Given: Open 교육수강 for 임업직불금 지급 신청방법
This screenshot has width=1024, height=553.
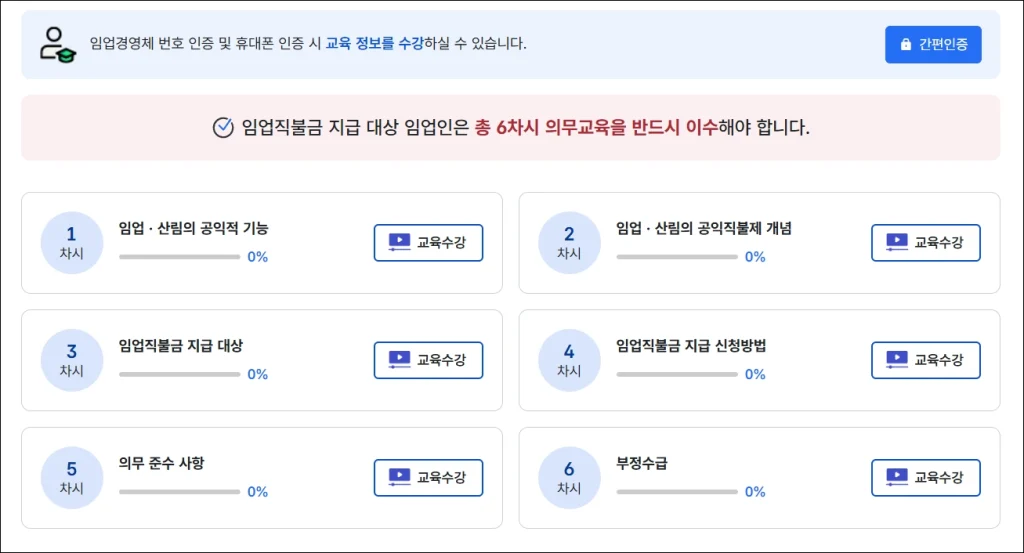Looking at the screenshot, I should coord(926,360).
